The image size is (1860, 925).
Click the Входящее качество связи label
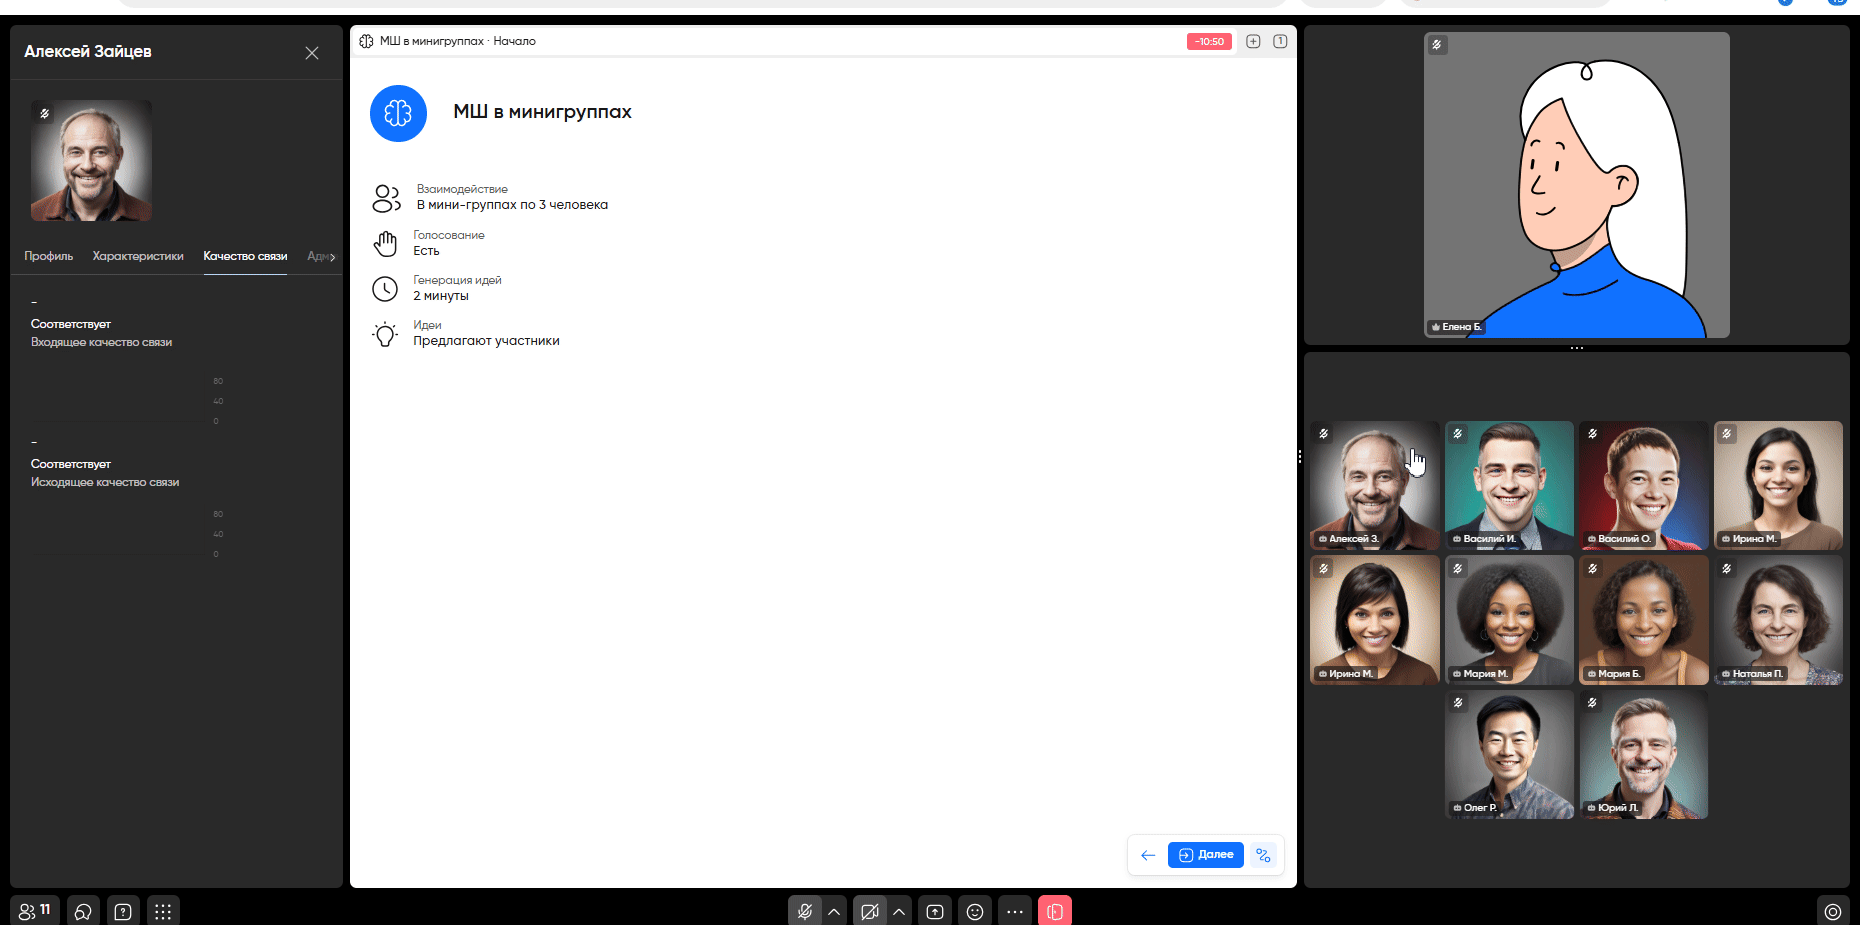(101, 342)
